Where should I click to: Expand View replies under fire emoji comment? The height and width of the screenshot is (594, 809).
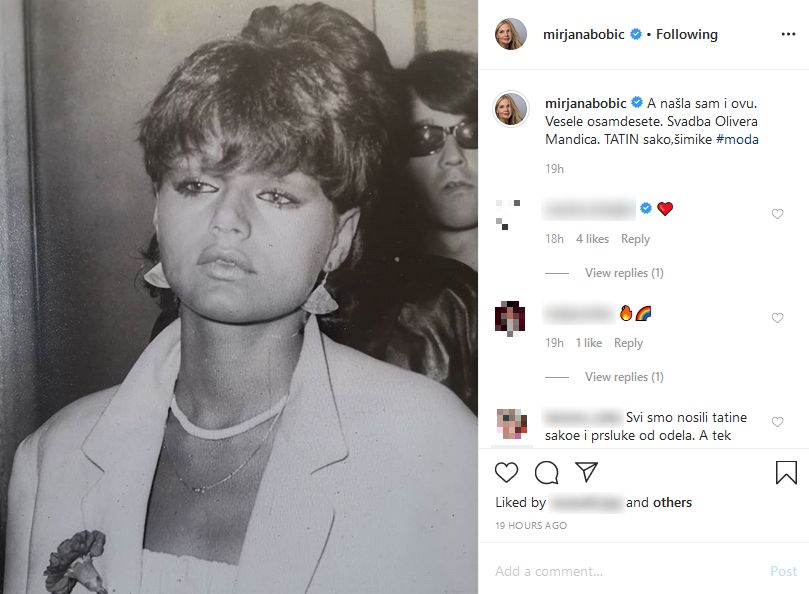(624, 377)
